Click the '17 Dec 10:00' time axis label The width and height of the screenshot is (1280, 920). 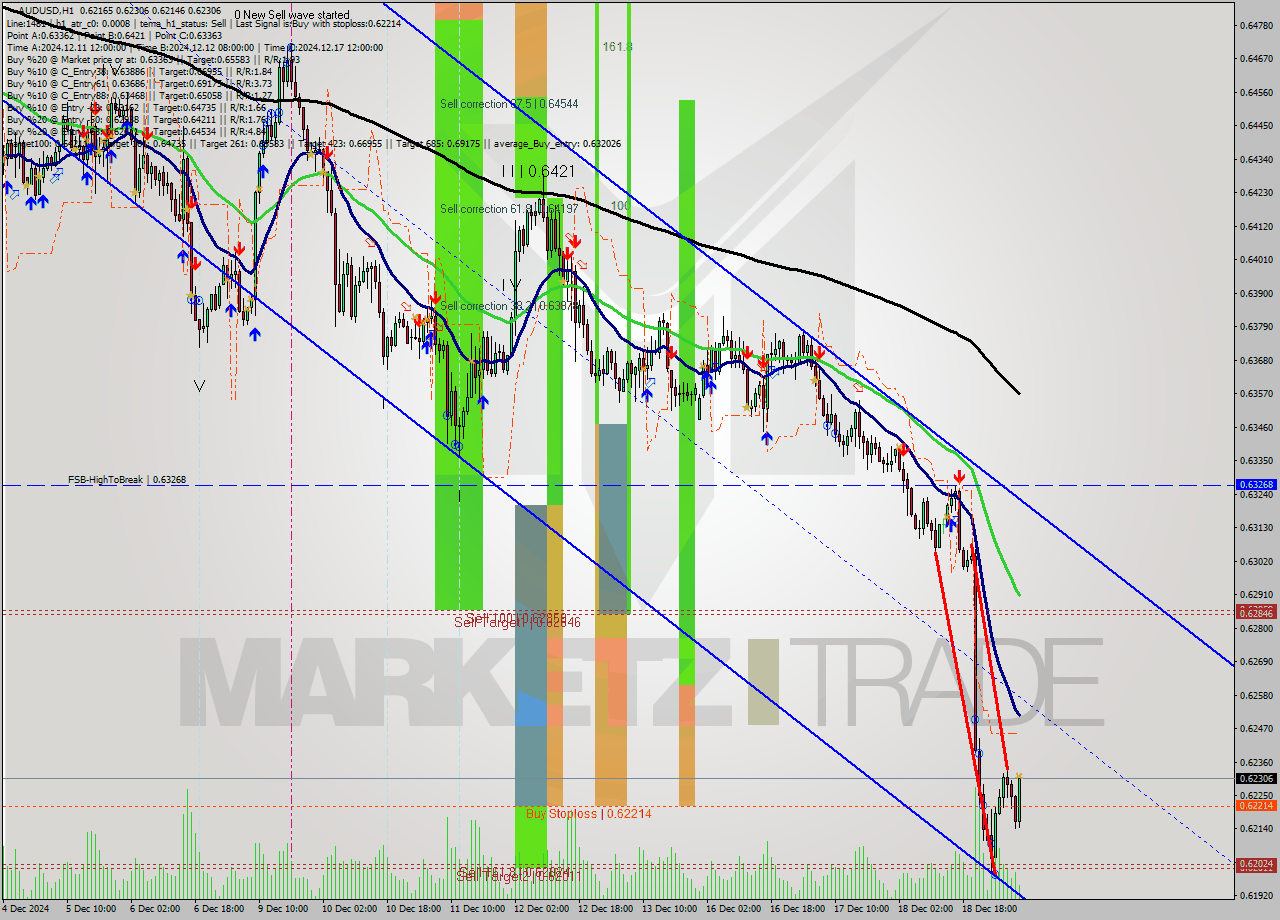(861, 909)
